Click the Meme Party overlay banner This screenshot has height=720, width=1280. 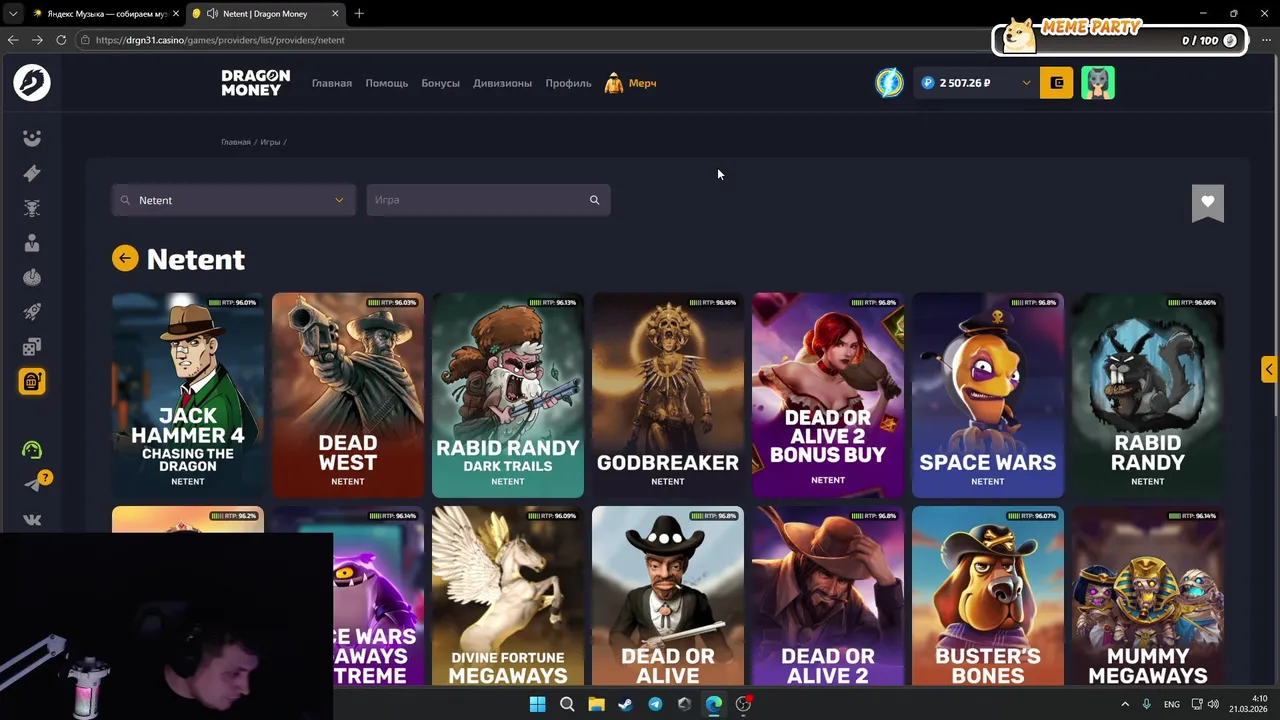click(x=1120, y=37)
